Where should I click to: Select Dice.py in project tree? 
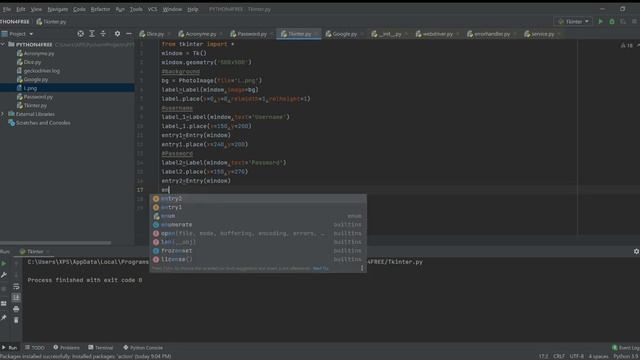(32, 62)
